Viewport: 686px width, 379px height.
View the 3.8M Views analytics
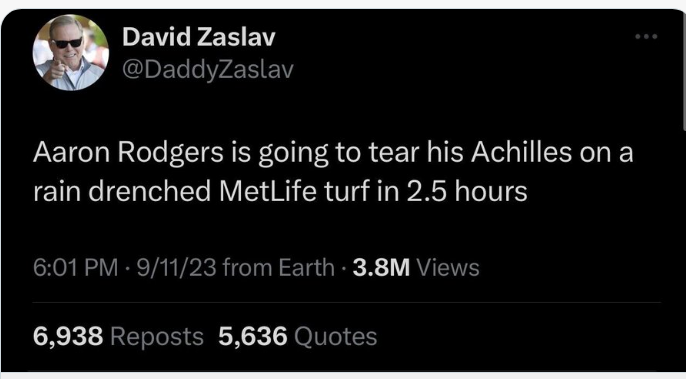point(416,267)
